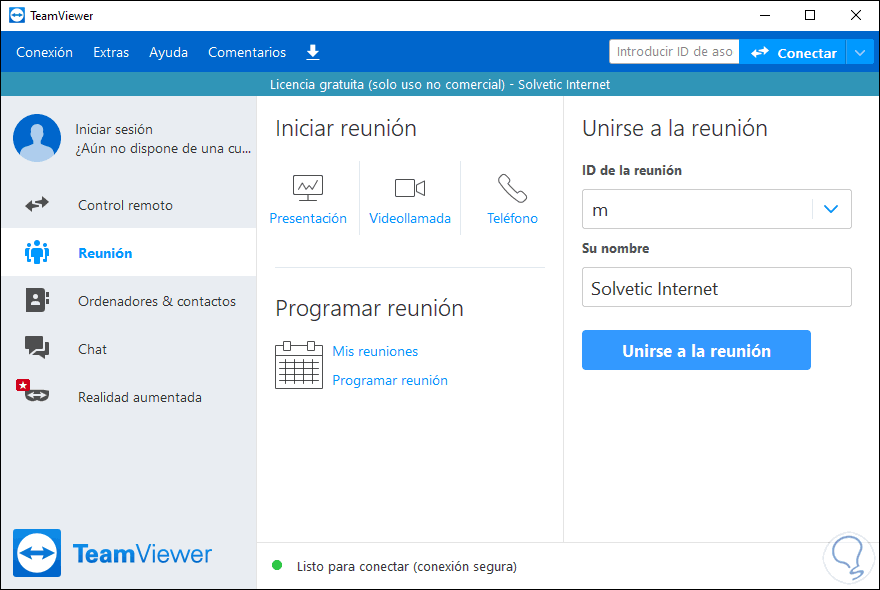
Task: Select the Reunión sidebar tab
Action: click(129, 253)
